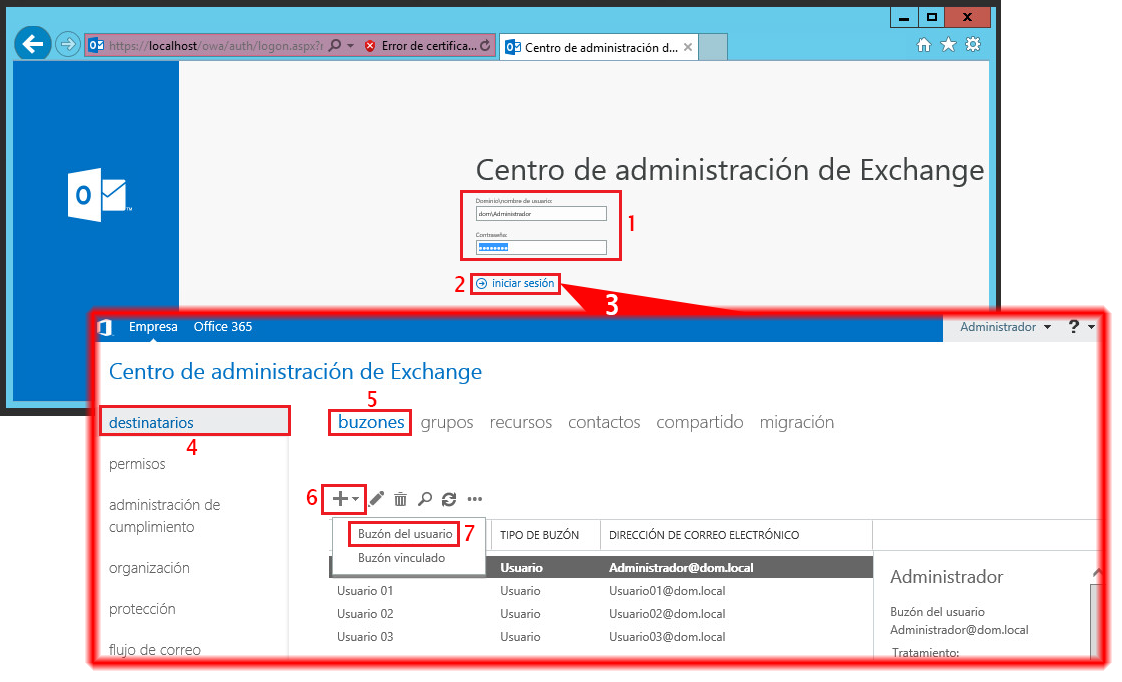This screenshot has height=682, width=1122.
Task: Open the browser home icon
Action: [x=924, y=45]
